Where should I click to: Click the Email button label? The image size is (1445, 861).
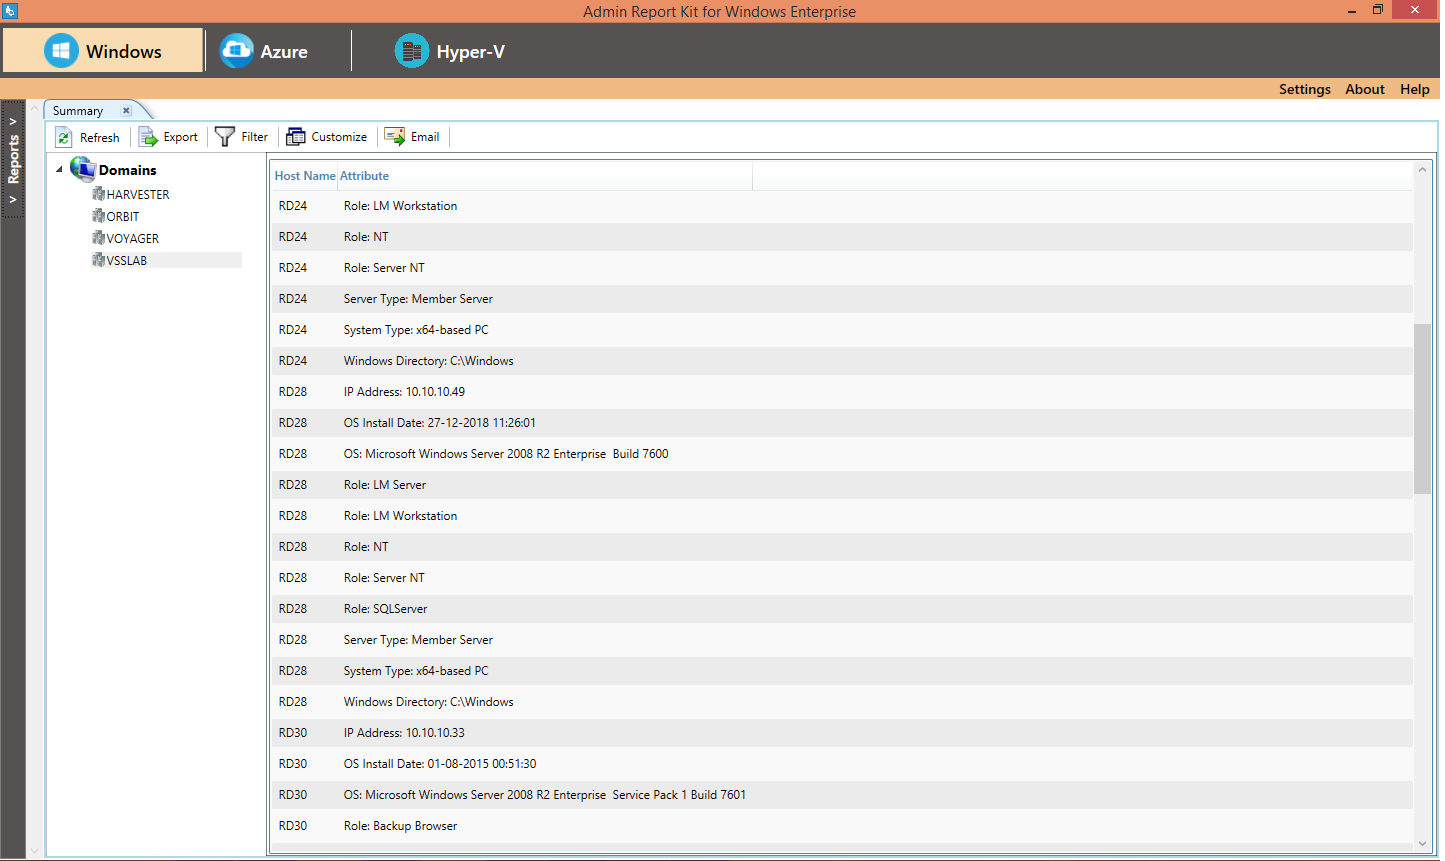coord(425,137)
